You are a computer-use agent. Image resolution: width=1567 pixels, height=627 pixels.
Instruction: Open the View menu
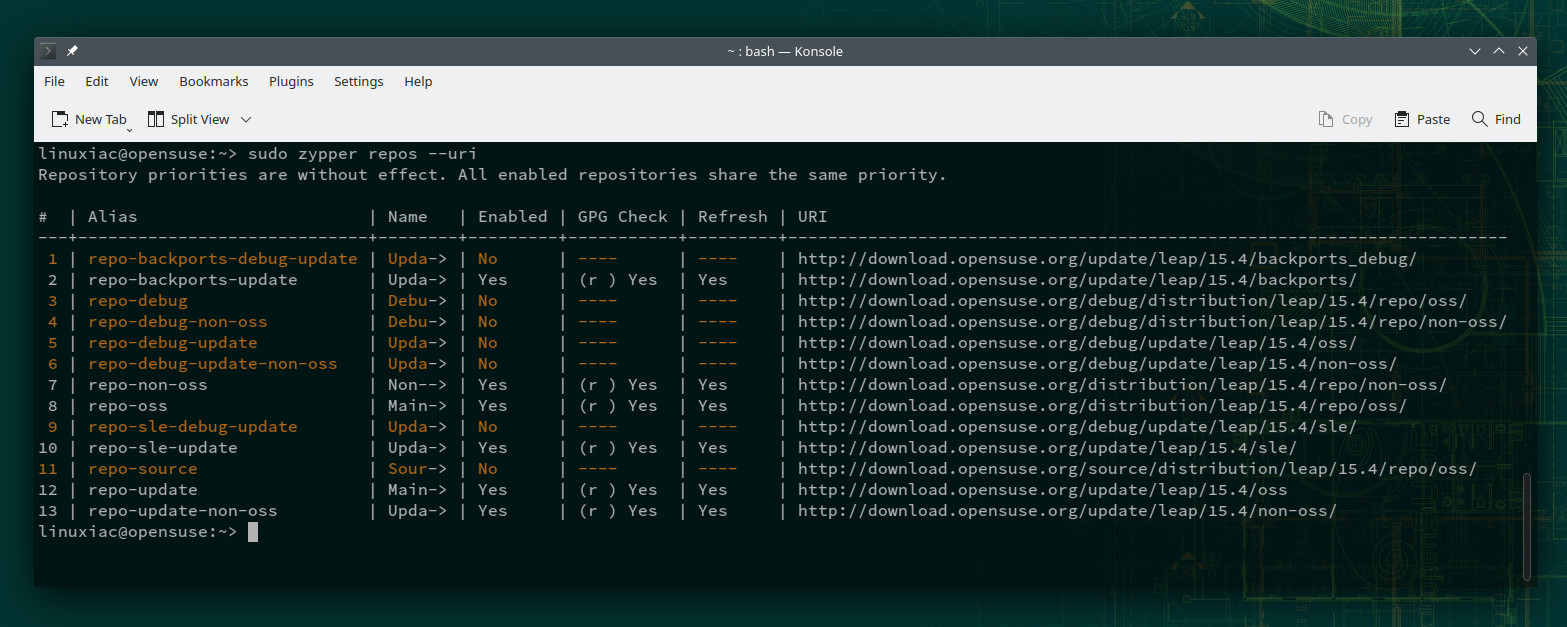tap(144, 81)
